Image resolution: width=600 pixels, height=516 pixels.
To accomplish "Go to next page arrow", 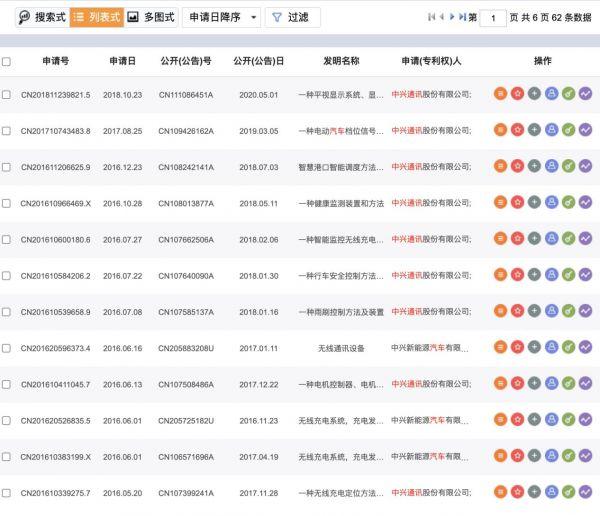I will [x=452, y=17].
